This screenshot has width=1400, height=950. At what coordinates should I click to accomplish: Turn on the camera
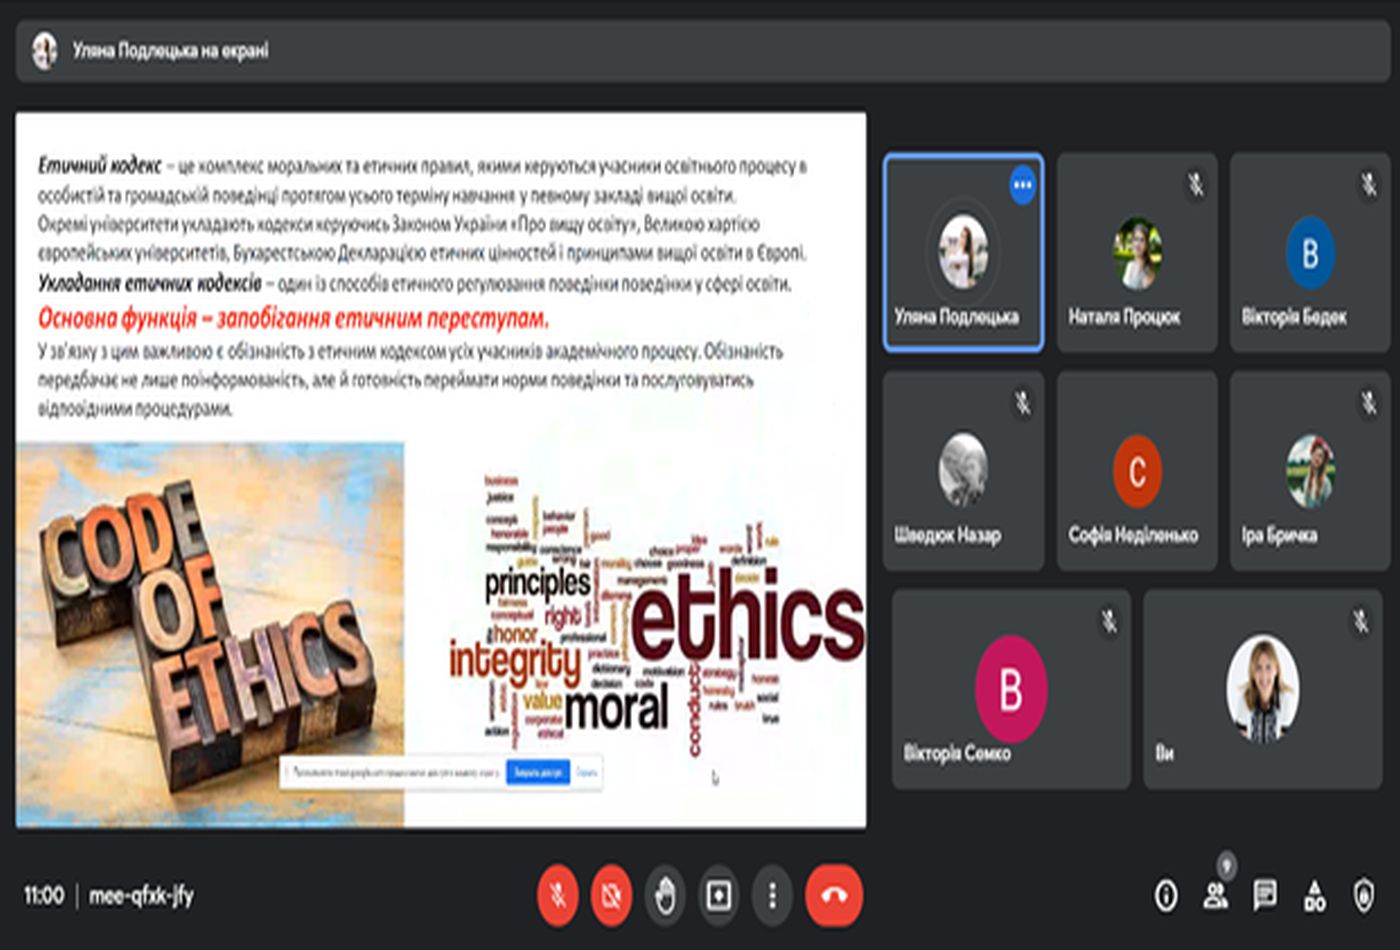pyautogui.click(x=612, y=895)
